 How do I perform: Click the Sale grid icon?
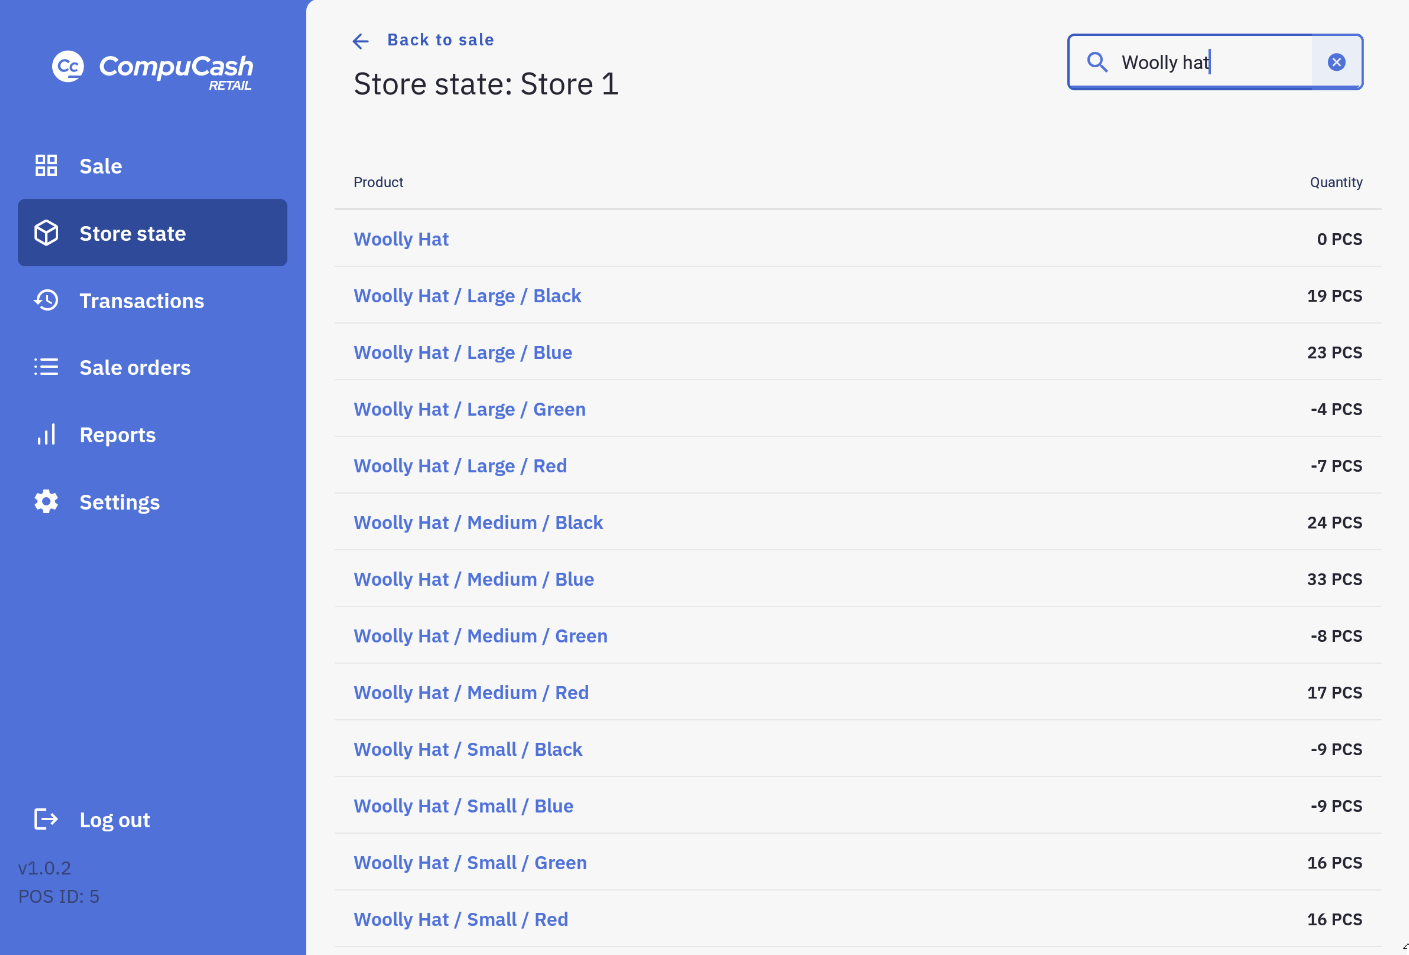[46, 166]
